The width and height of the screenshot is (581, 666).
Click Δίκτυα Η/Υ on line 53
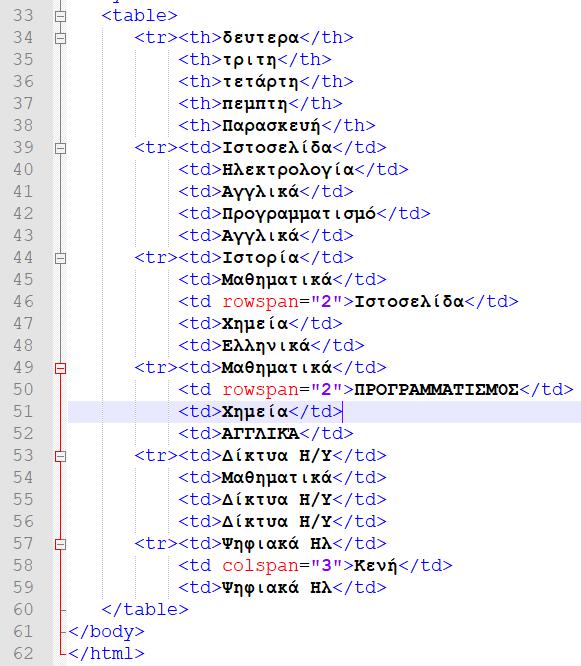pos(277,456)
